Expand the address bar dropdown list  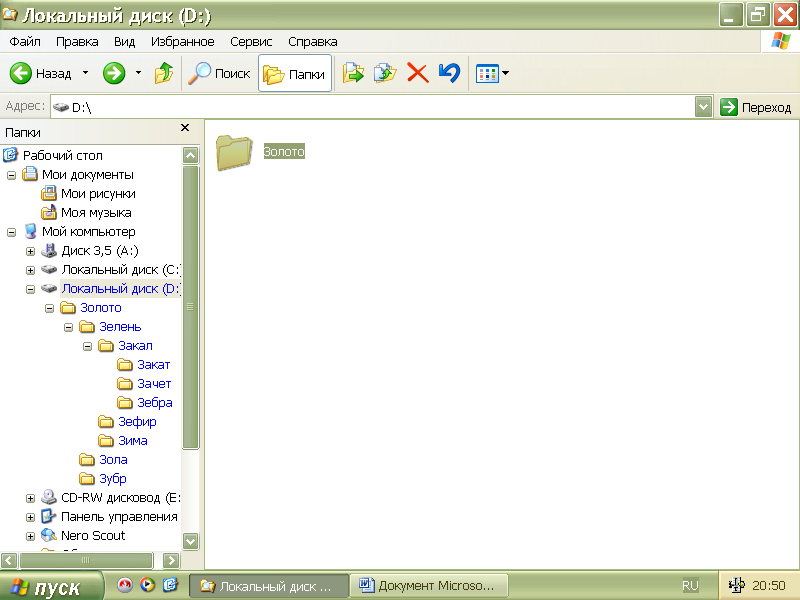[704, 107]
